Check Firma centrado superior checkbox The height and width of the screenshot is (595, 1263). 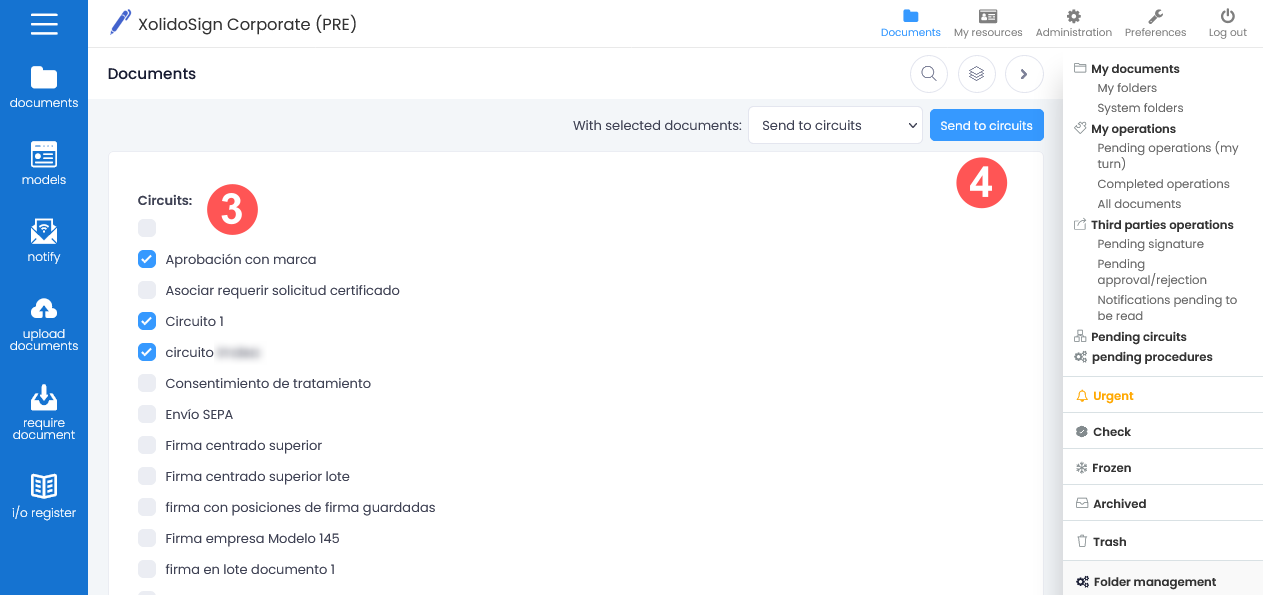click(x=147, y=445)
